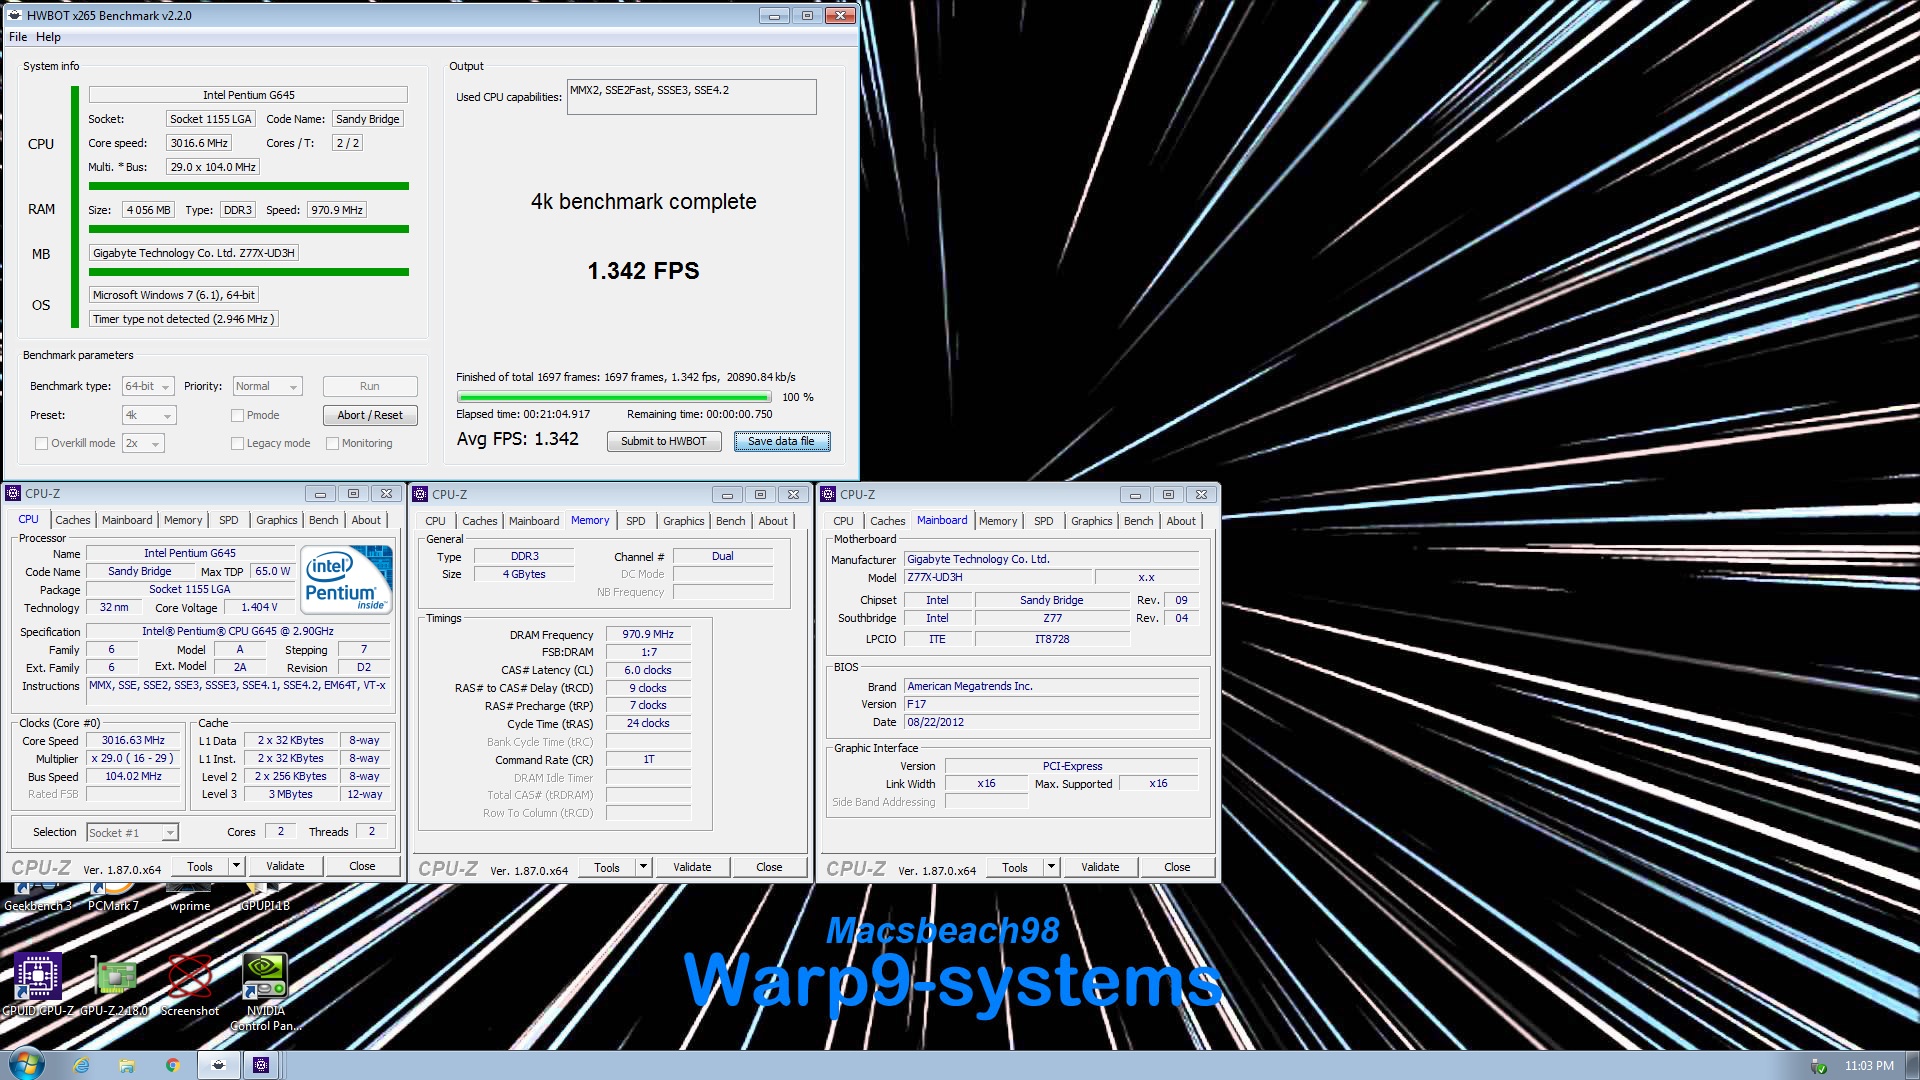The width and height of the screenshot is (1920, 1080).
Task: Select the GPUPI1B desktop shortcut label
Action: pyautogui.click(x=265, y=906)
